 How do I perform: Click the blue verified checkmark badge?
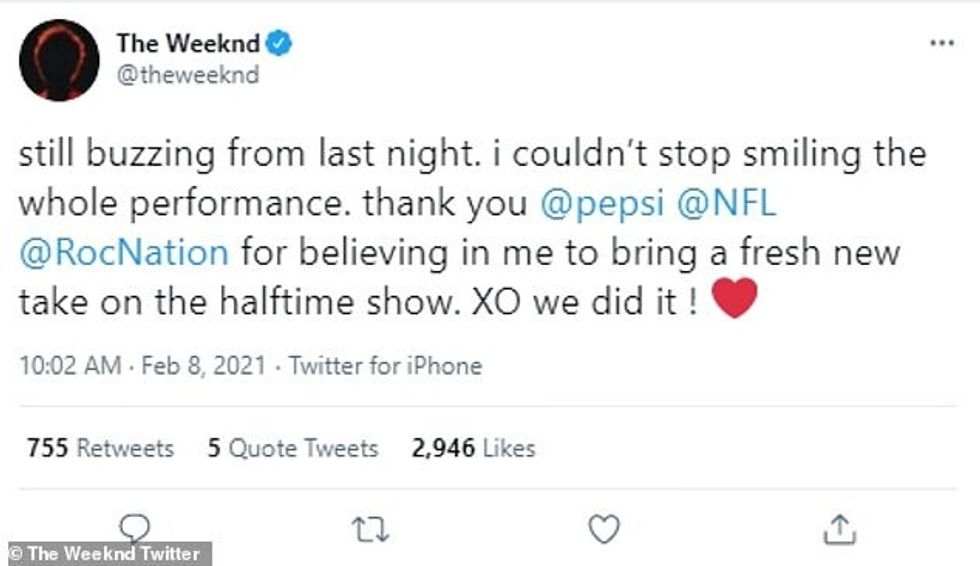coord(279,43)
